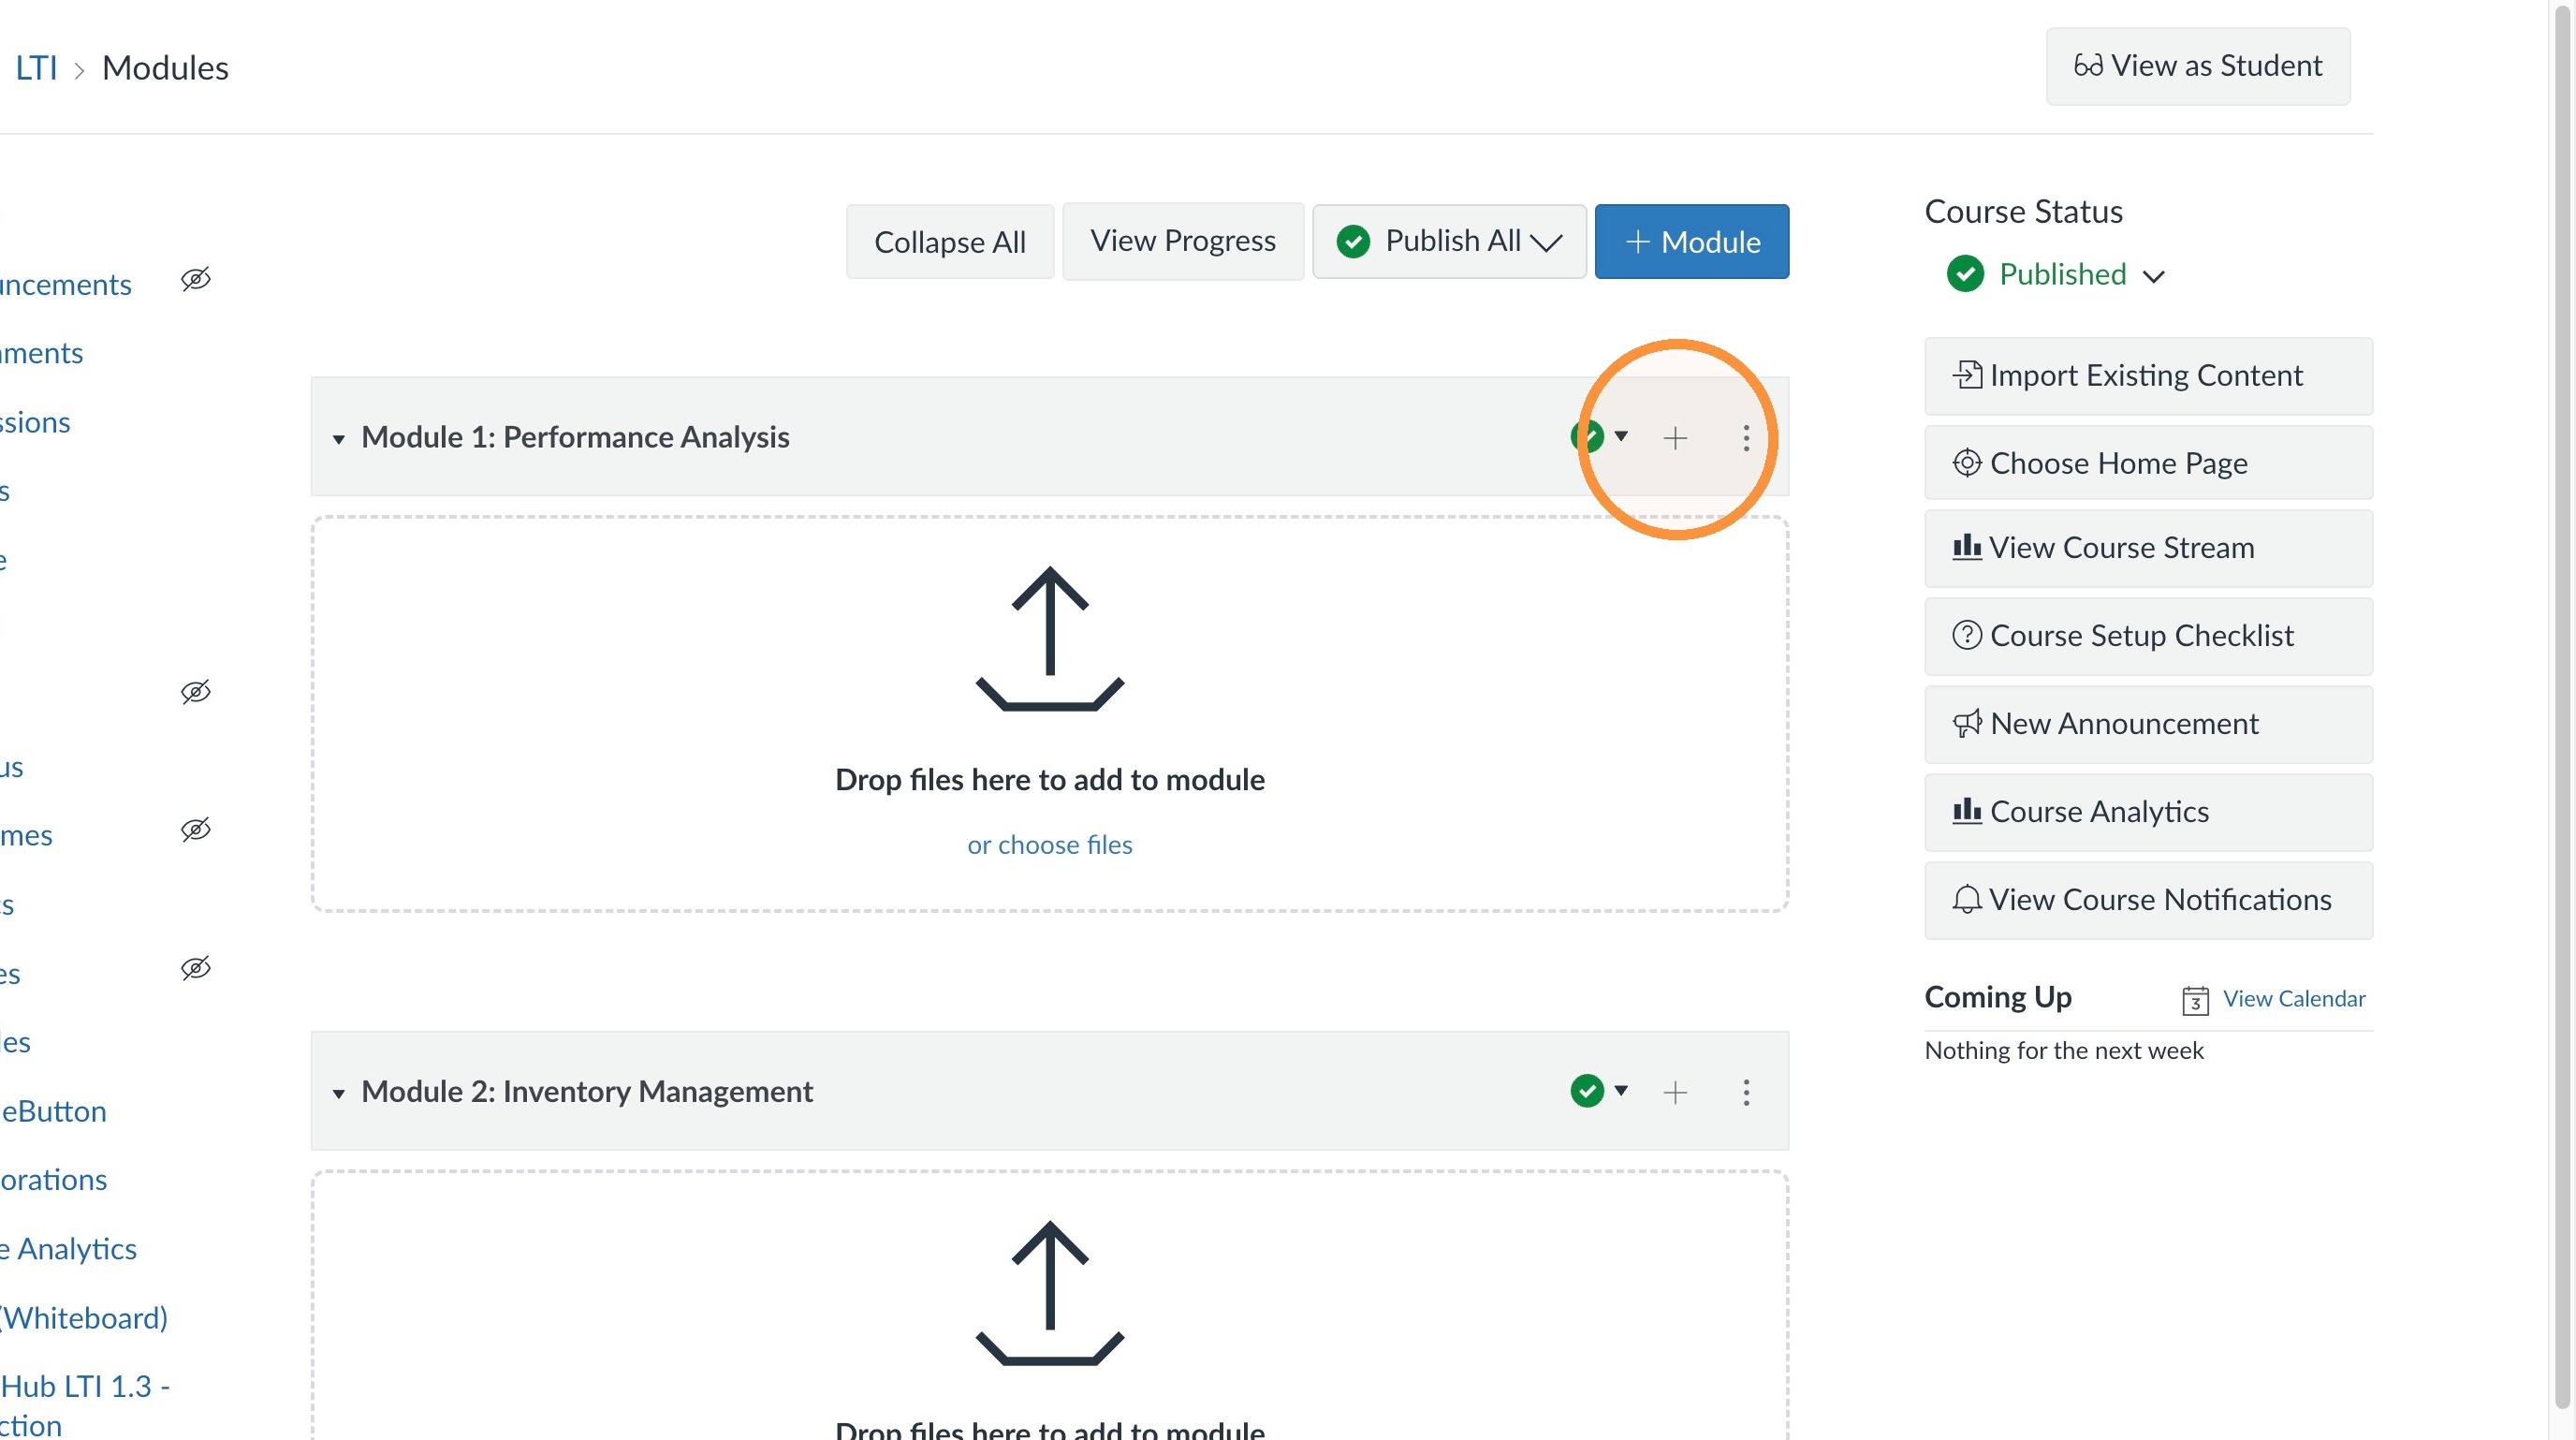Screen dimensions: 2576x1440
Task: Open Analytics link in left course navigation
Action: tap(68, 1249)
